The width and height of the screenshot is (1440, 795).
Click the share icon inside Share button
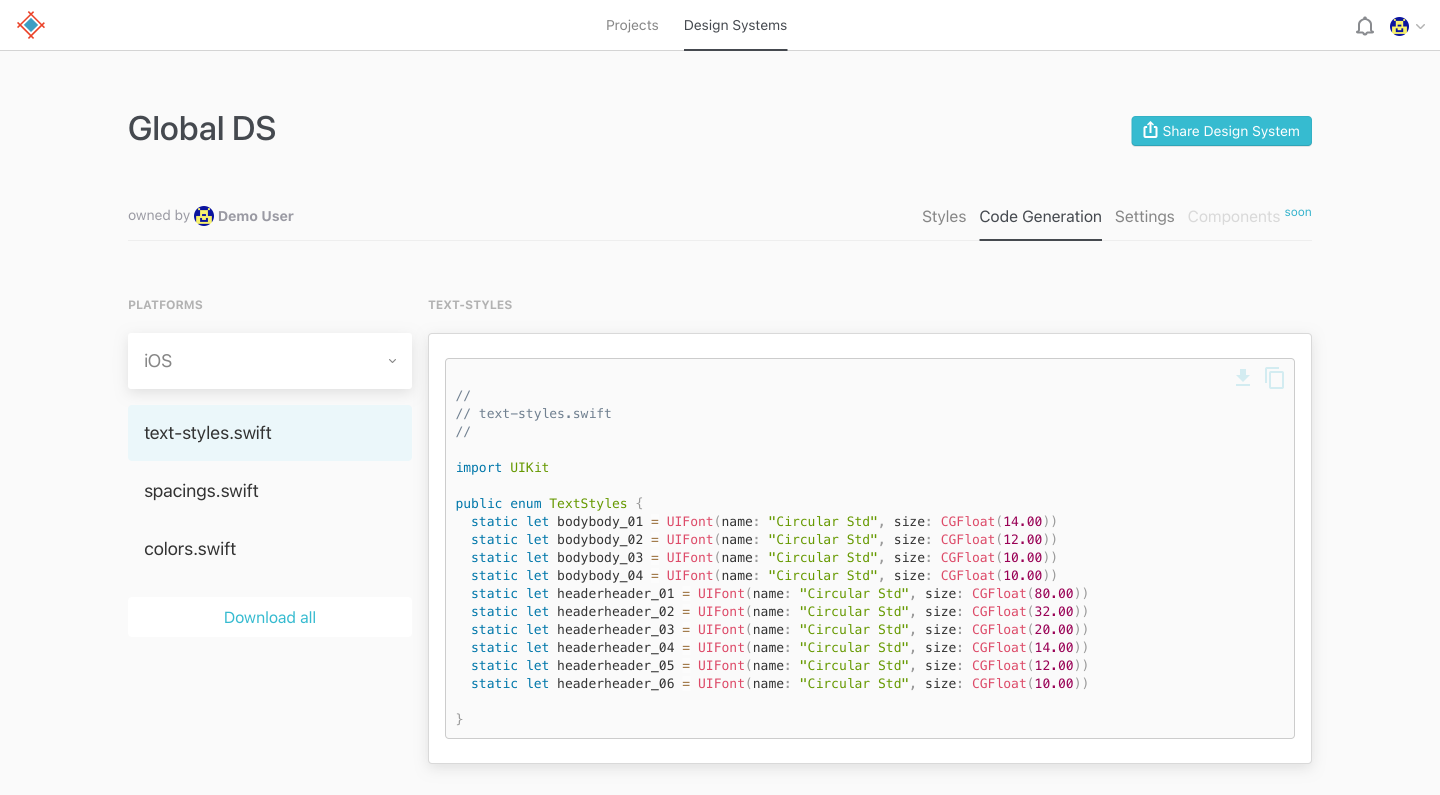(x=1150, y=130)
